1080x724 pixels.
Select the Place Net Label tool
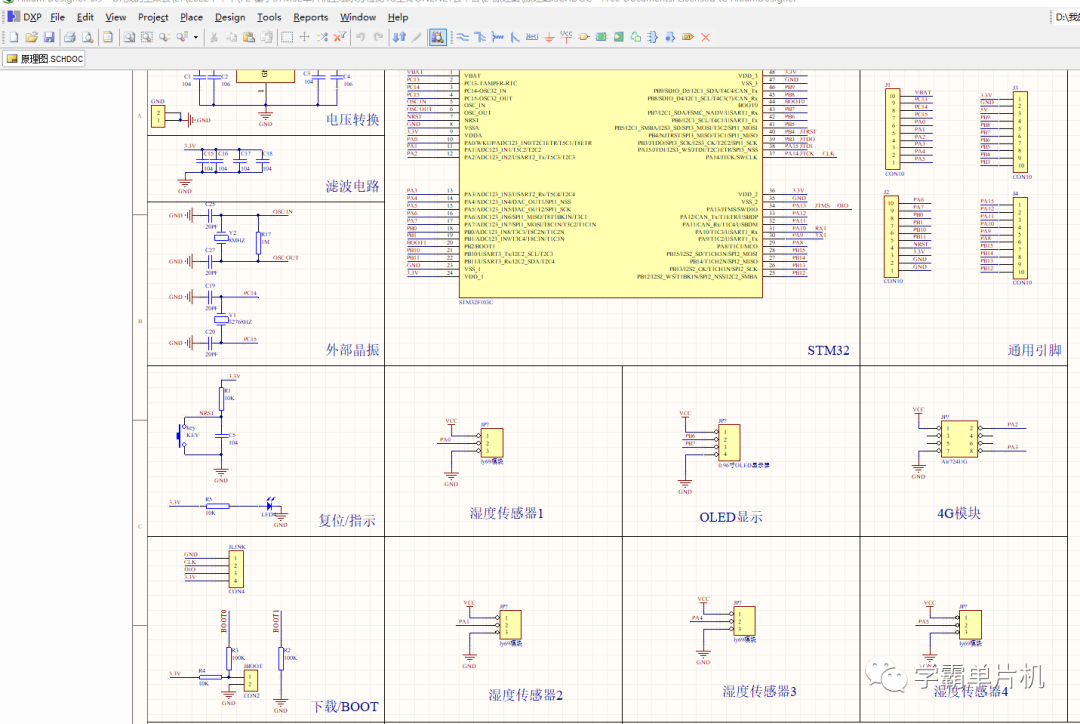pyautogui.click(x=532, y=37)
